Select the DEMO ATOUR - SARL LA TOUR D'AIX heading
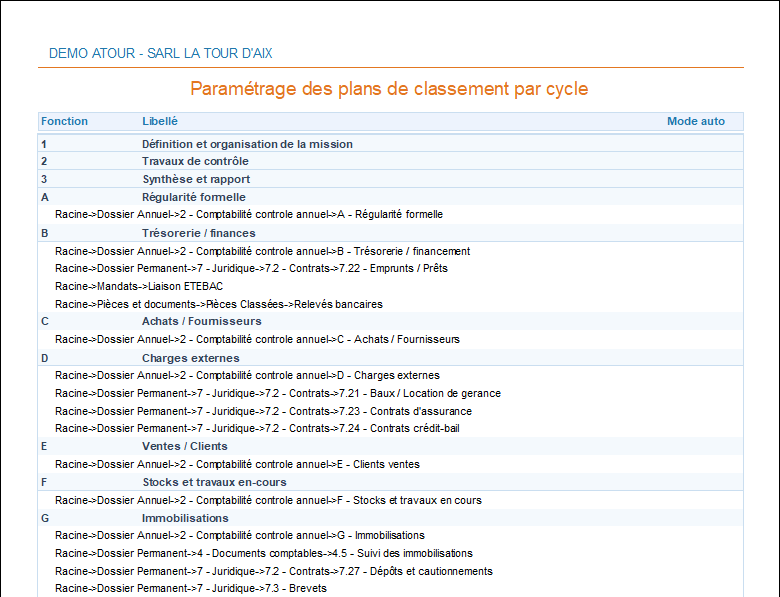 [x=161, y=53]
